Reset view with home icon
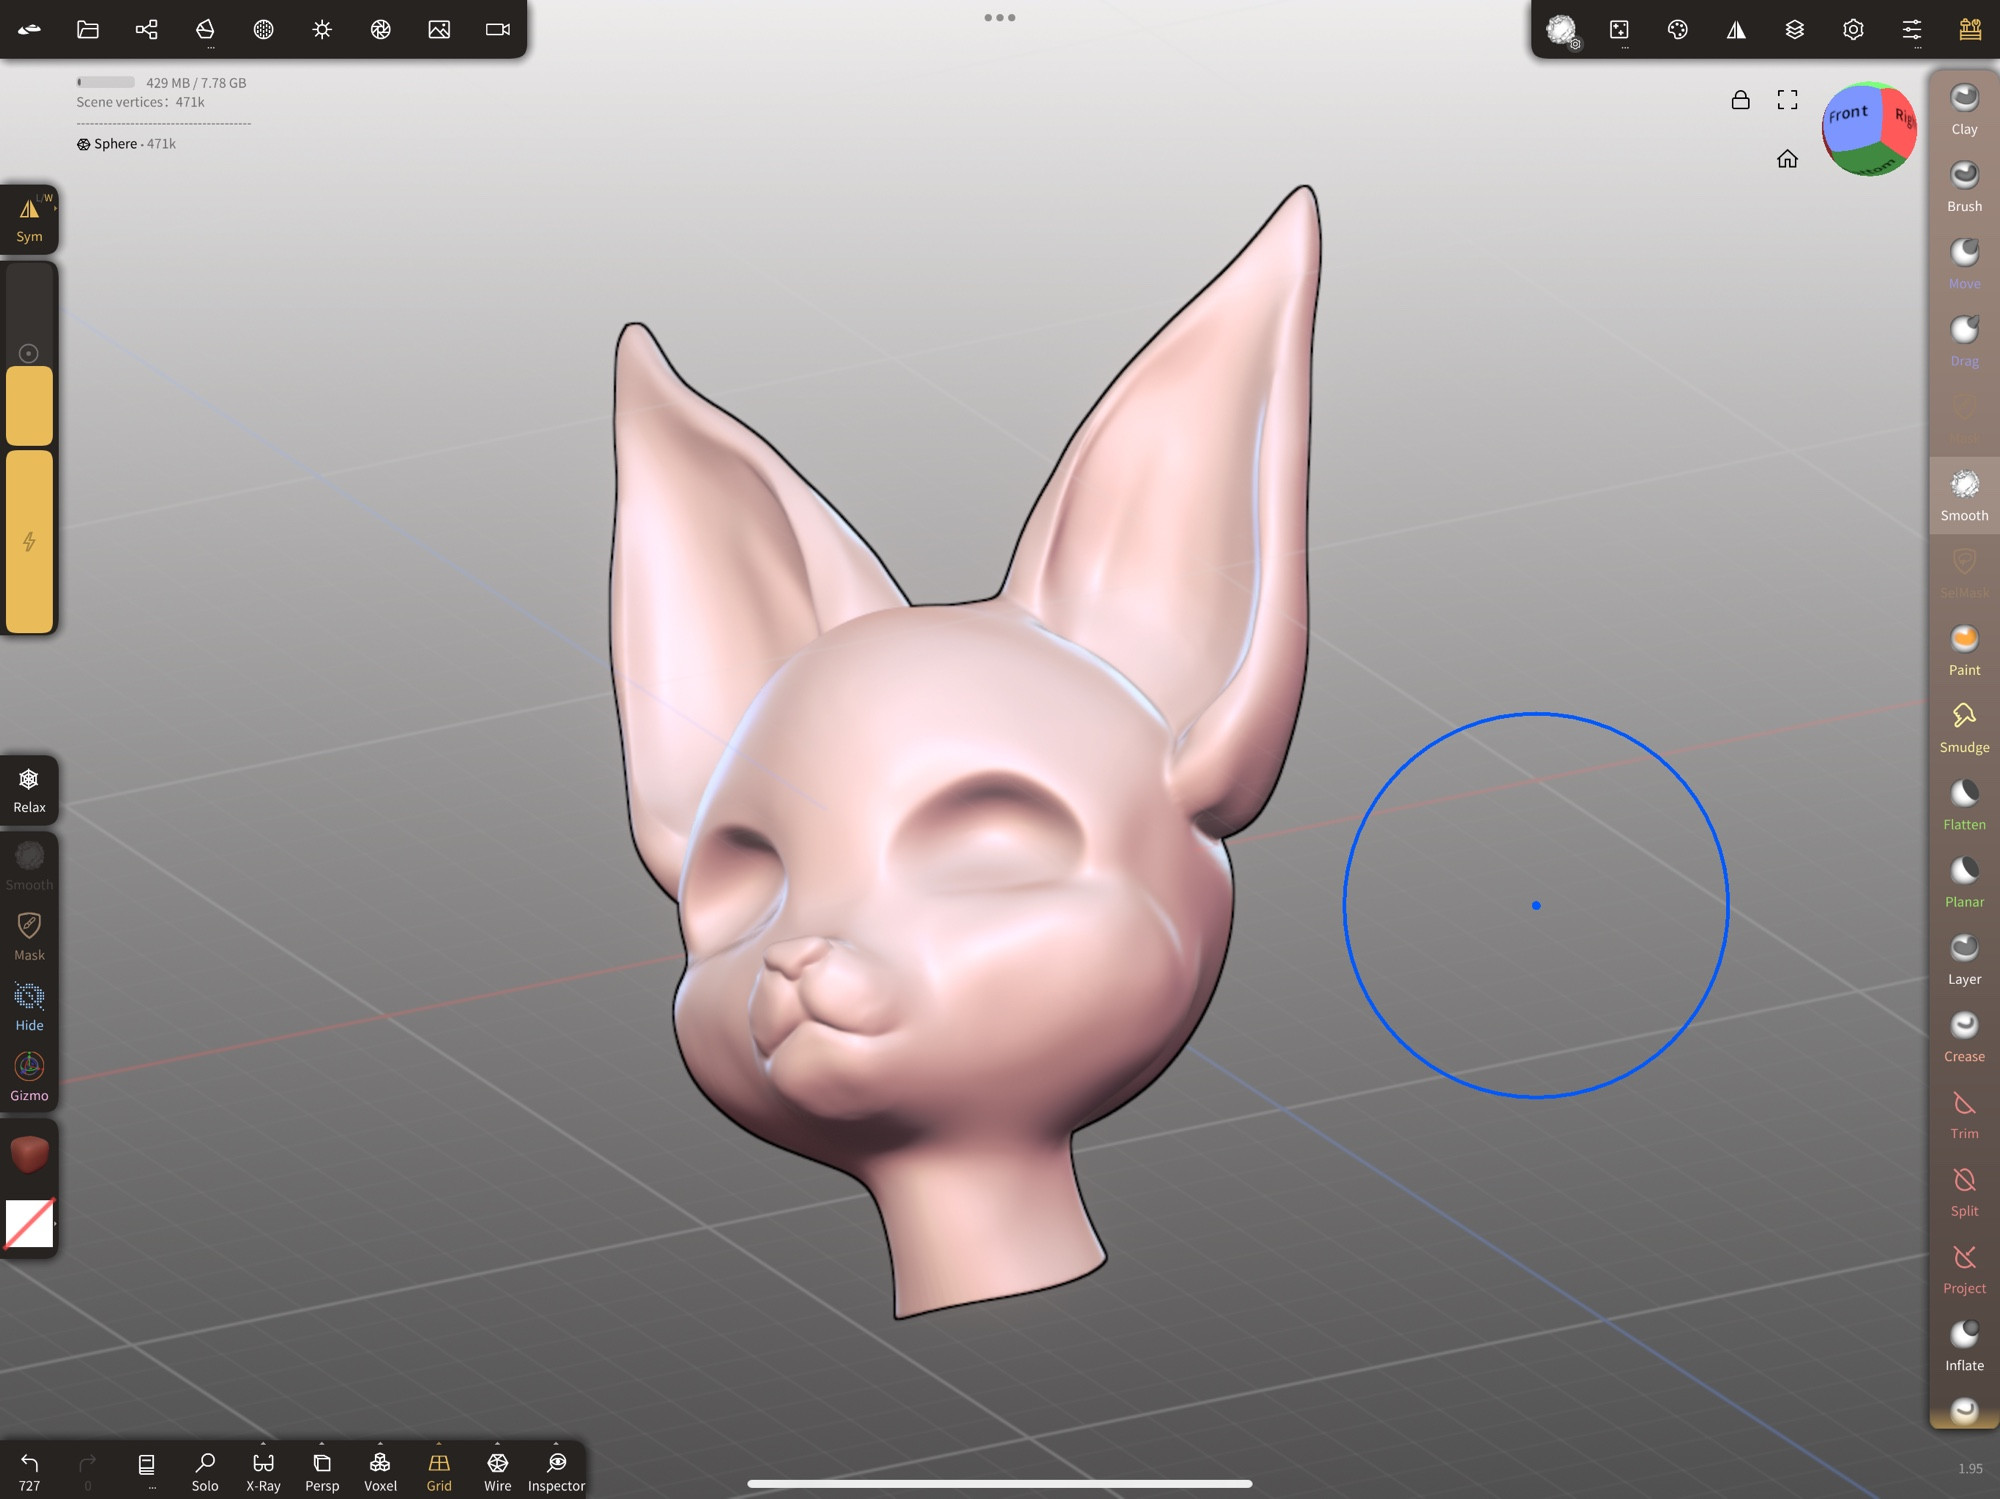Screen dimensions: 2000x1499 pos(1787,158)
